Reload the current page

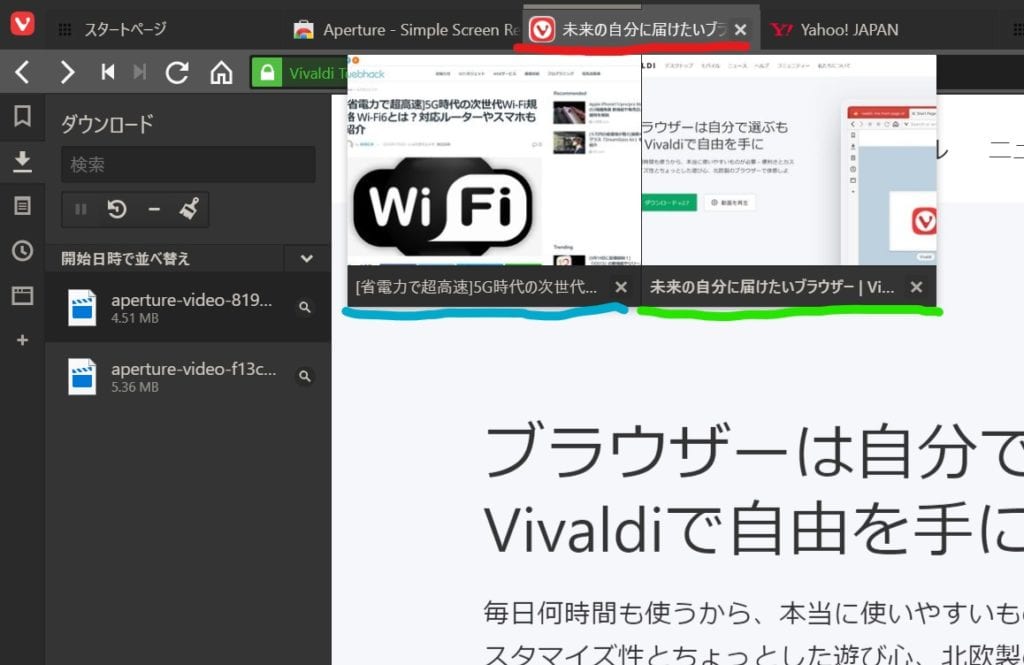(x=177, y=73)
